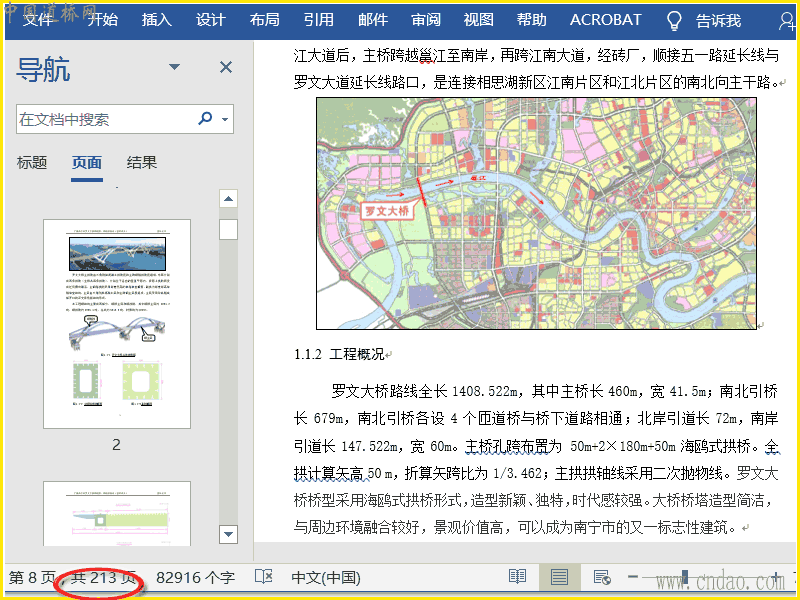Click the zoom slider in status bar
800x600 pixels.
[x=700, y=577]
